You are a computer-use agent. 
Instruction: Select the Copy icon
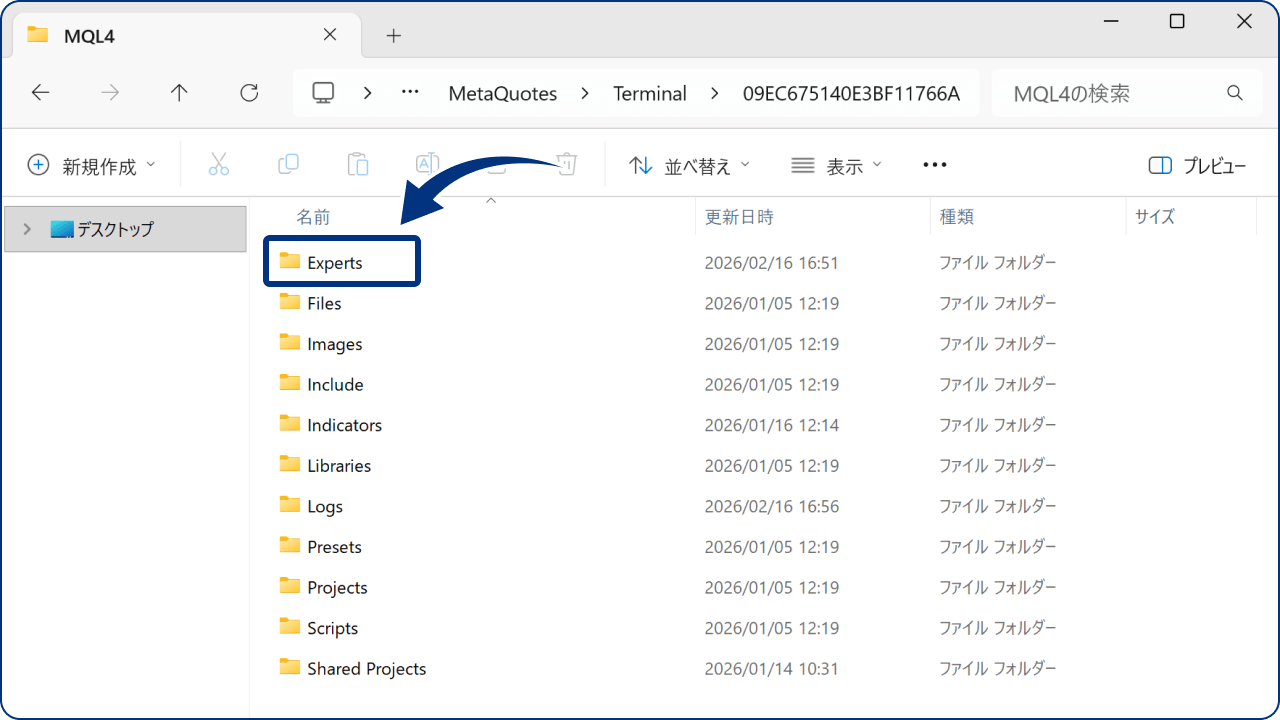click(288, 163)
